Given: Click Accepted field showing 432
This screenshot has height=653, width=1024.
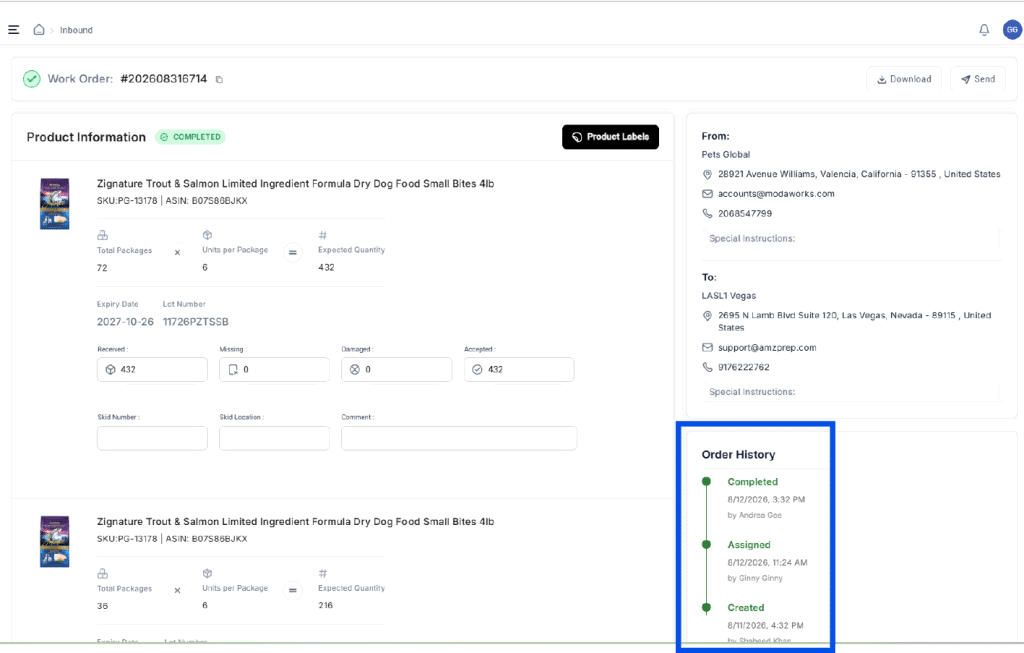Looking at the screenshot, I should (519, 370).
